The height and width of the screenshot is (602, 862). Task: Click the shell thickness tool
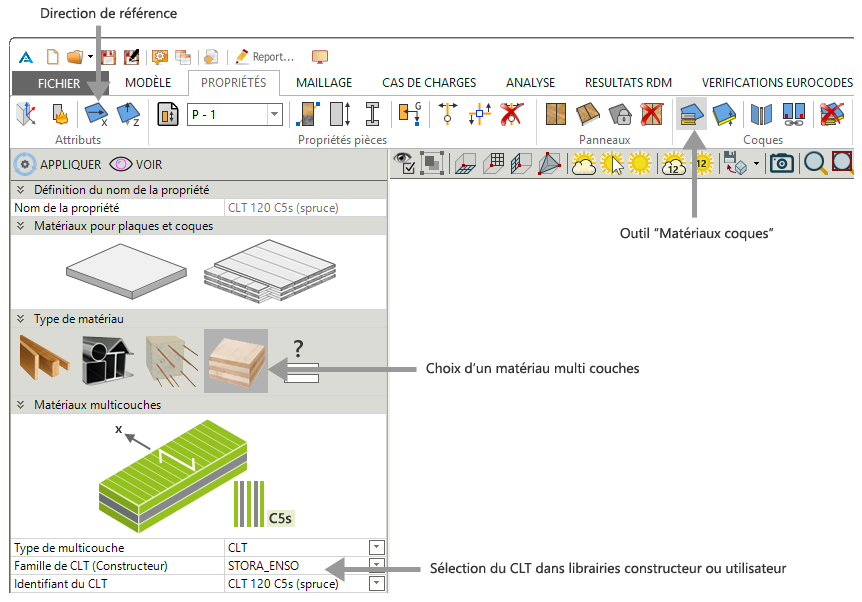724,114
